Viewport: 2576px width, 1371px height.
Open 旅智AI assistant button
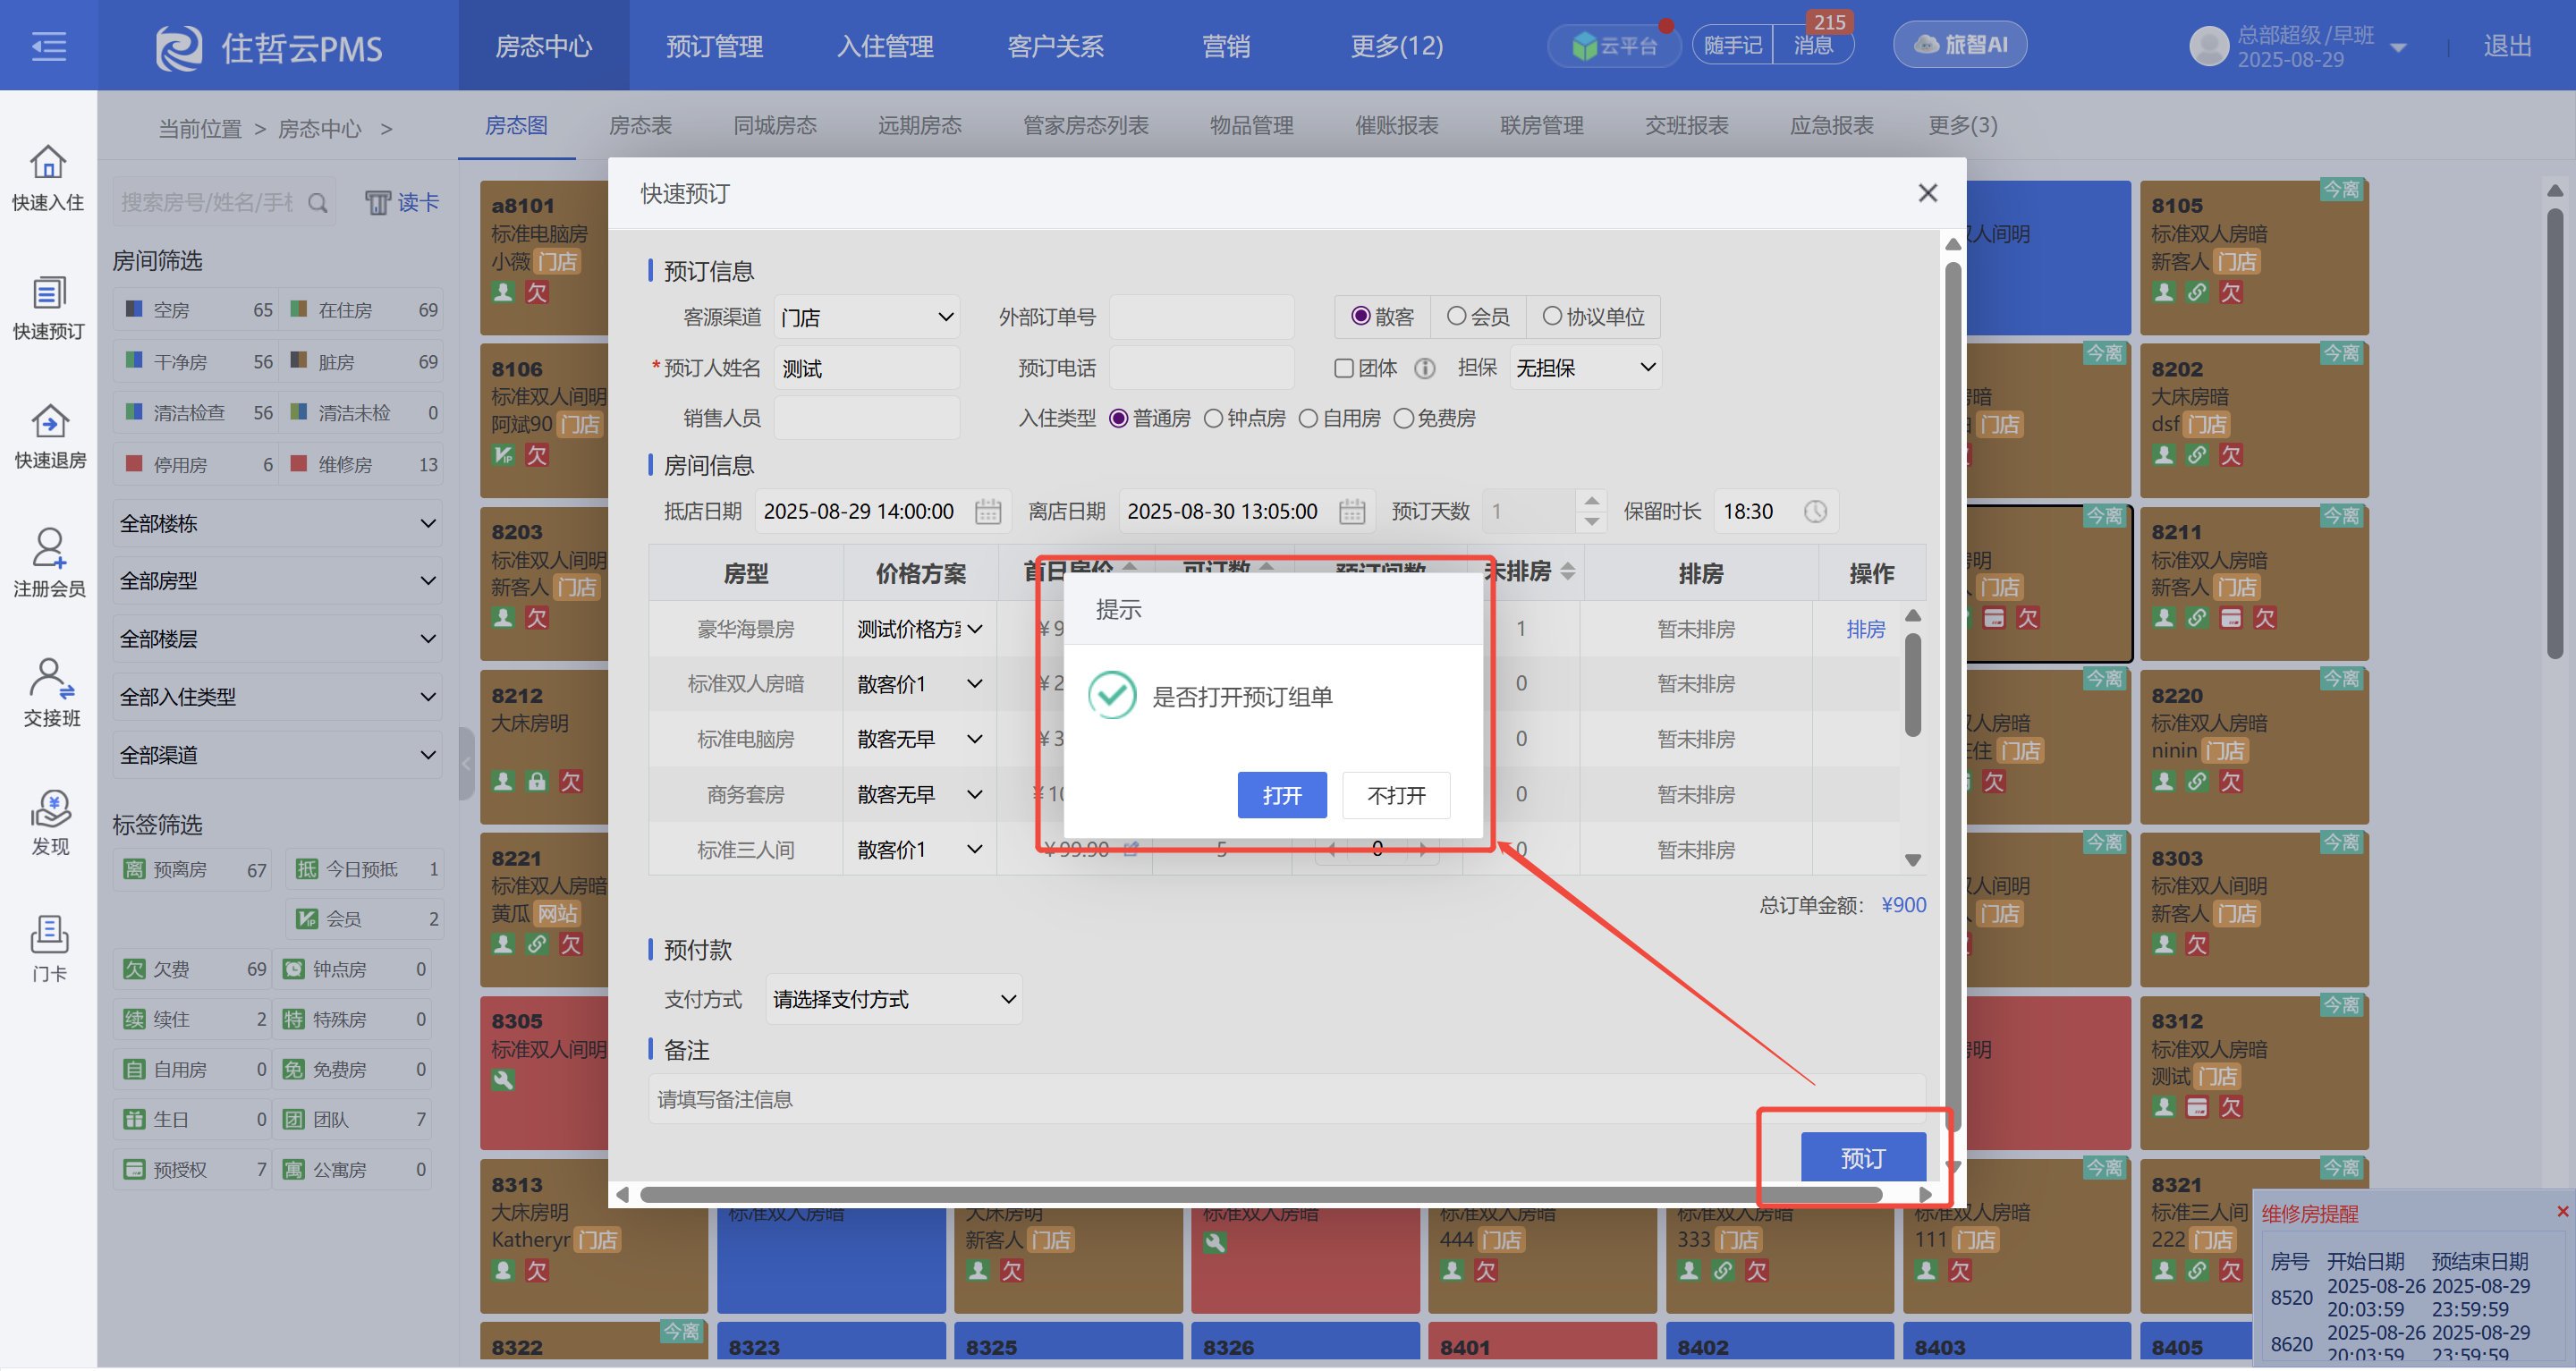(1960, 45)
